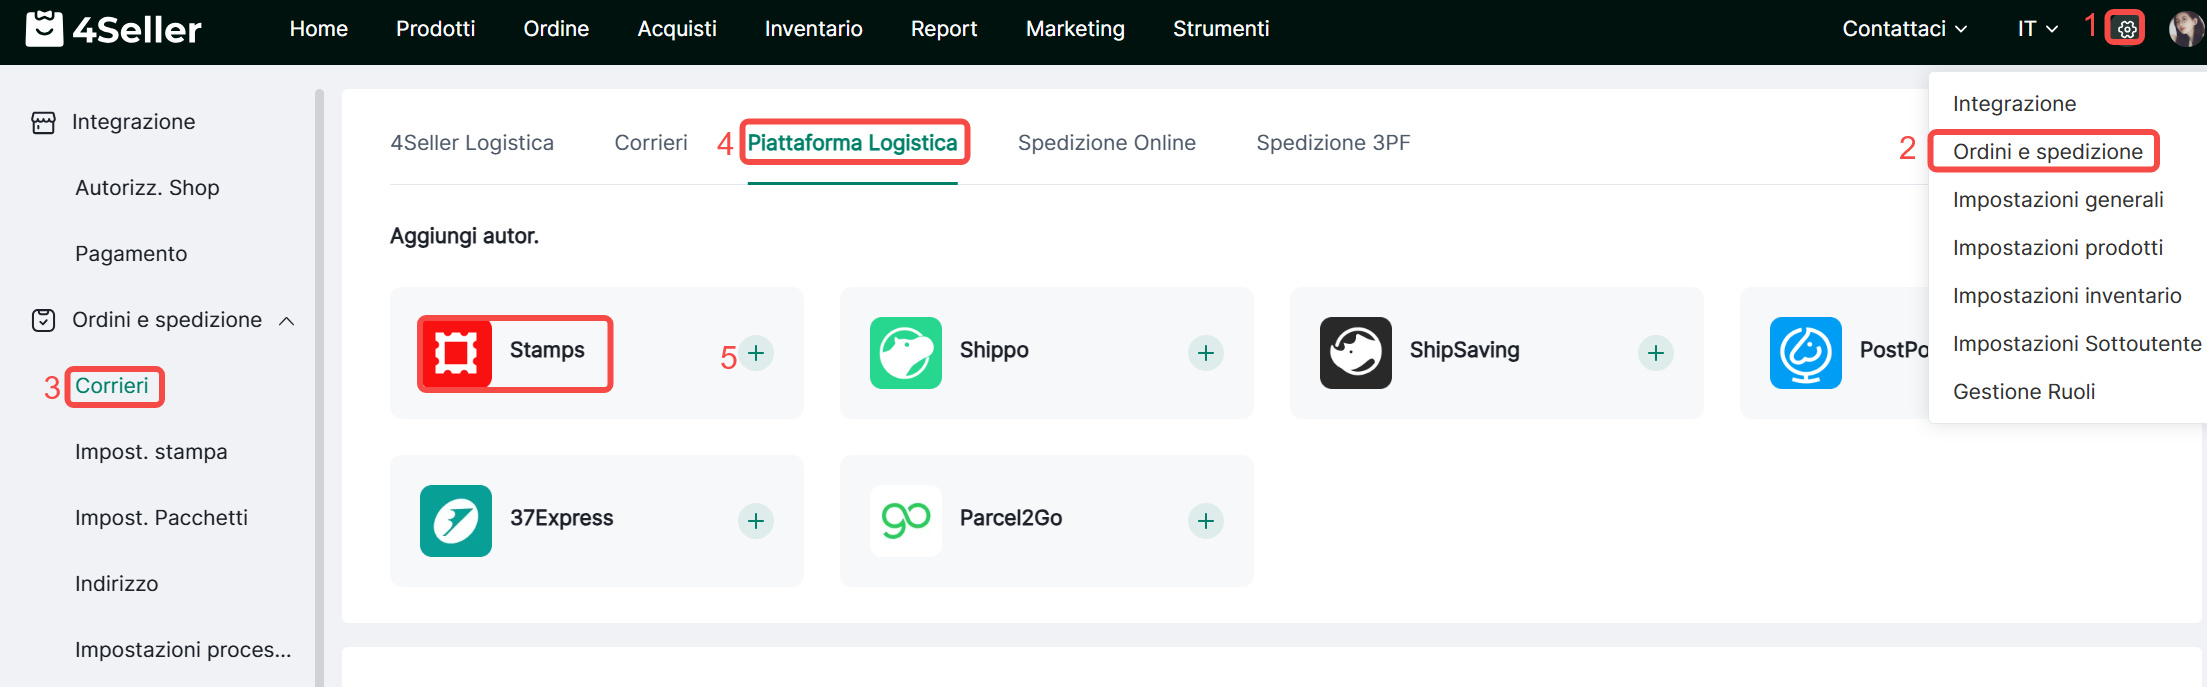Open the 4Seller Logistica tab

click(x=472, y=143)
